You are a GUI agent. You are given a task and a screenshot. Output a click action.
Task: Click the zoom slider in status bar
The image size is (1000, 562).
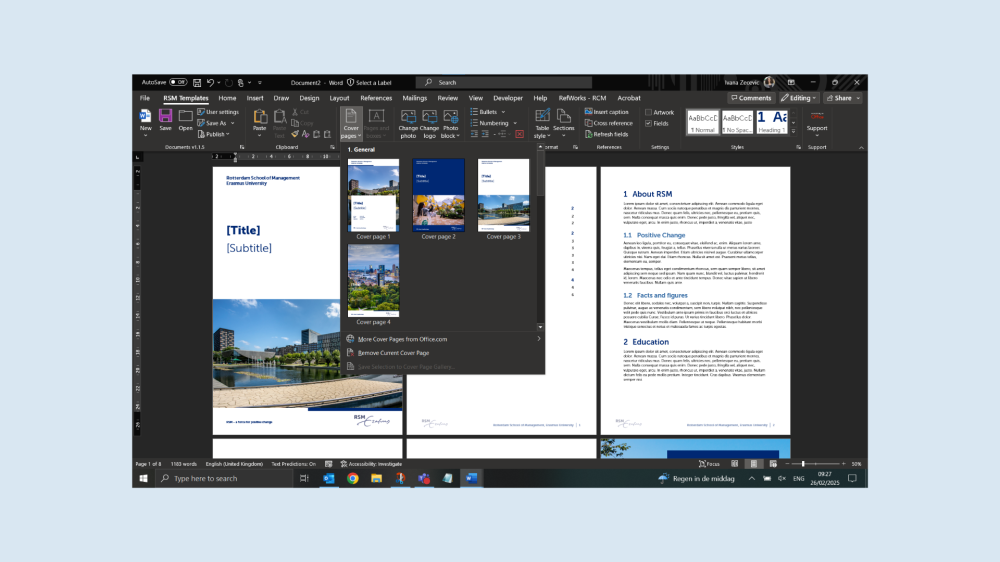[x=803, y=464]
